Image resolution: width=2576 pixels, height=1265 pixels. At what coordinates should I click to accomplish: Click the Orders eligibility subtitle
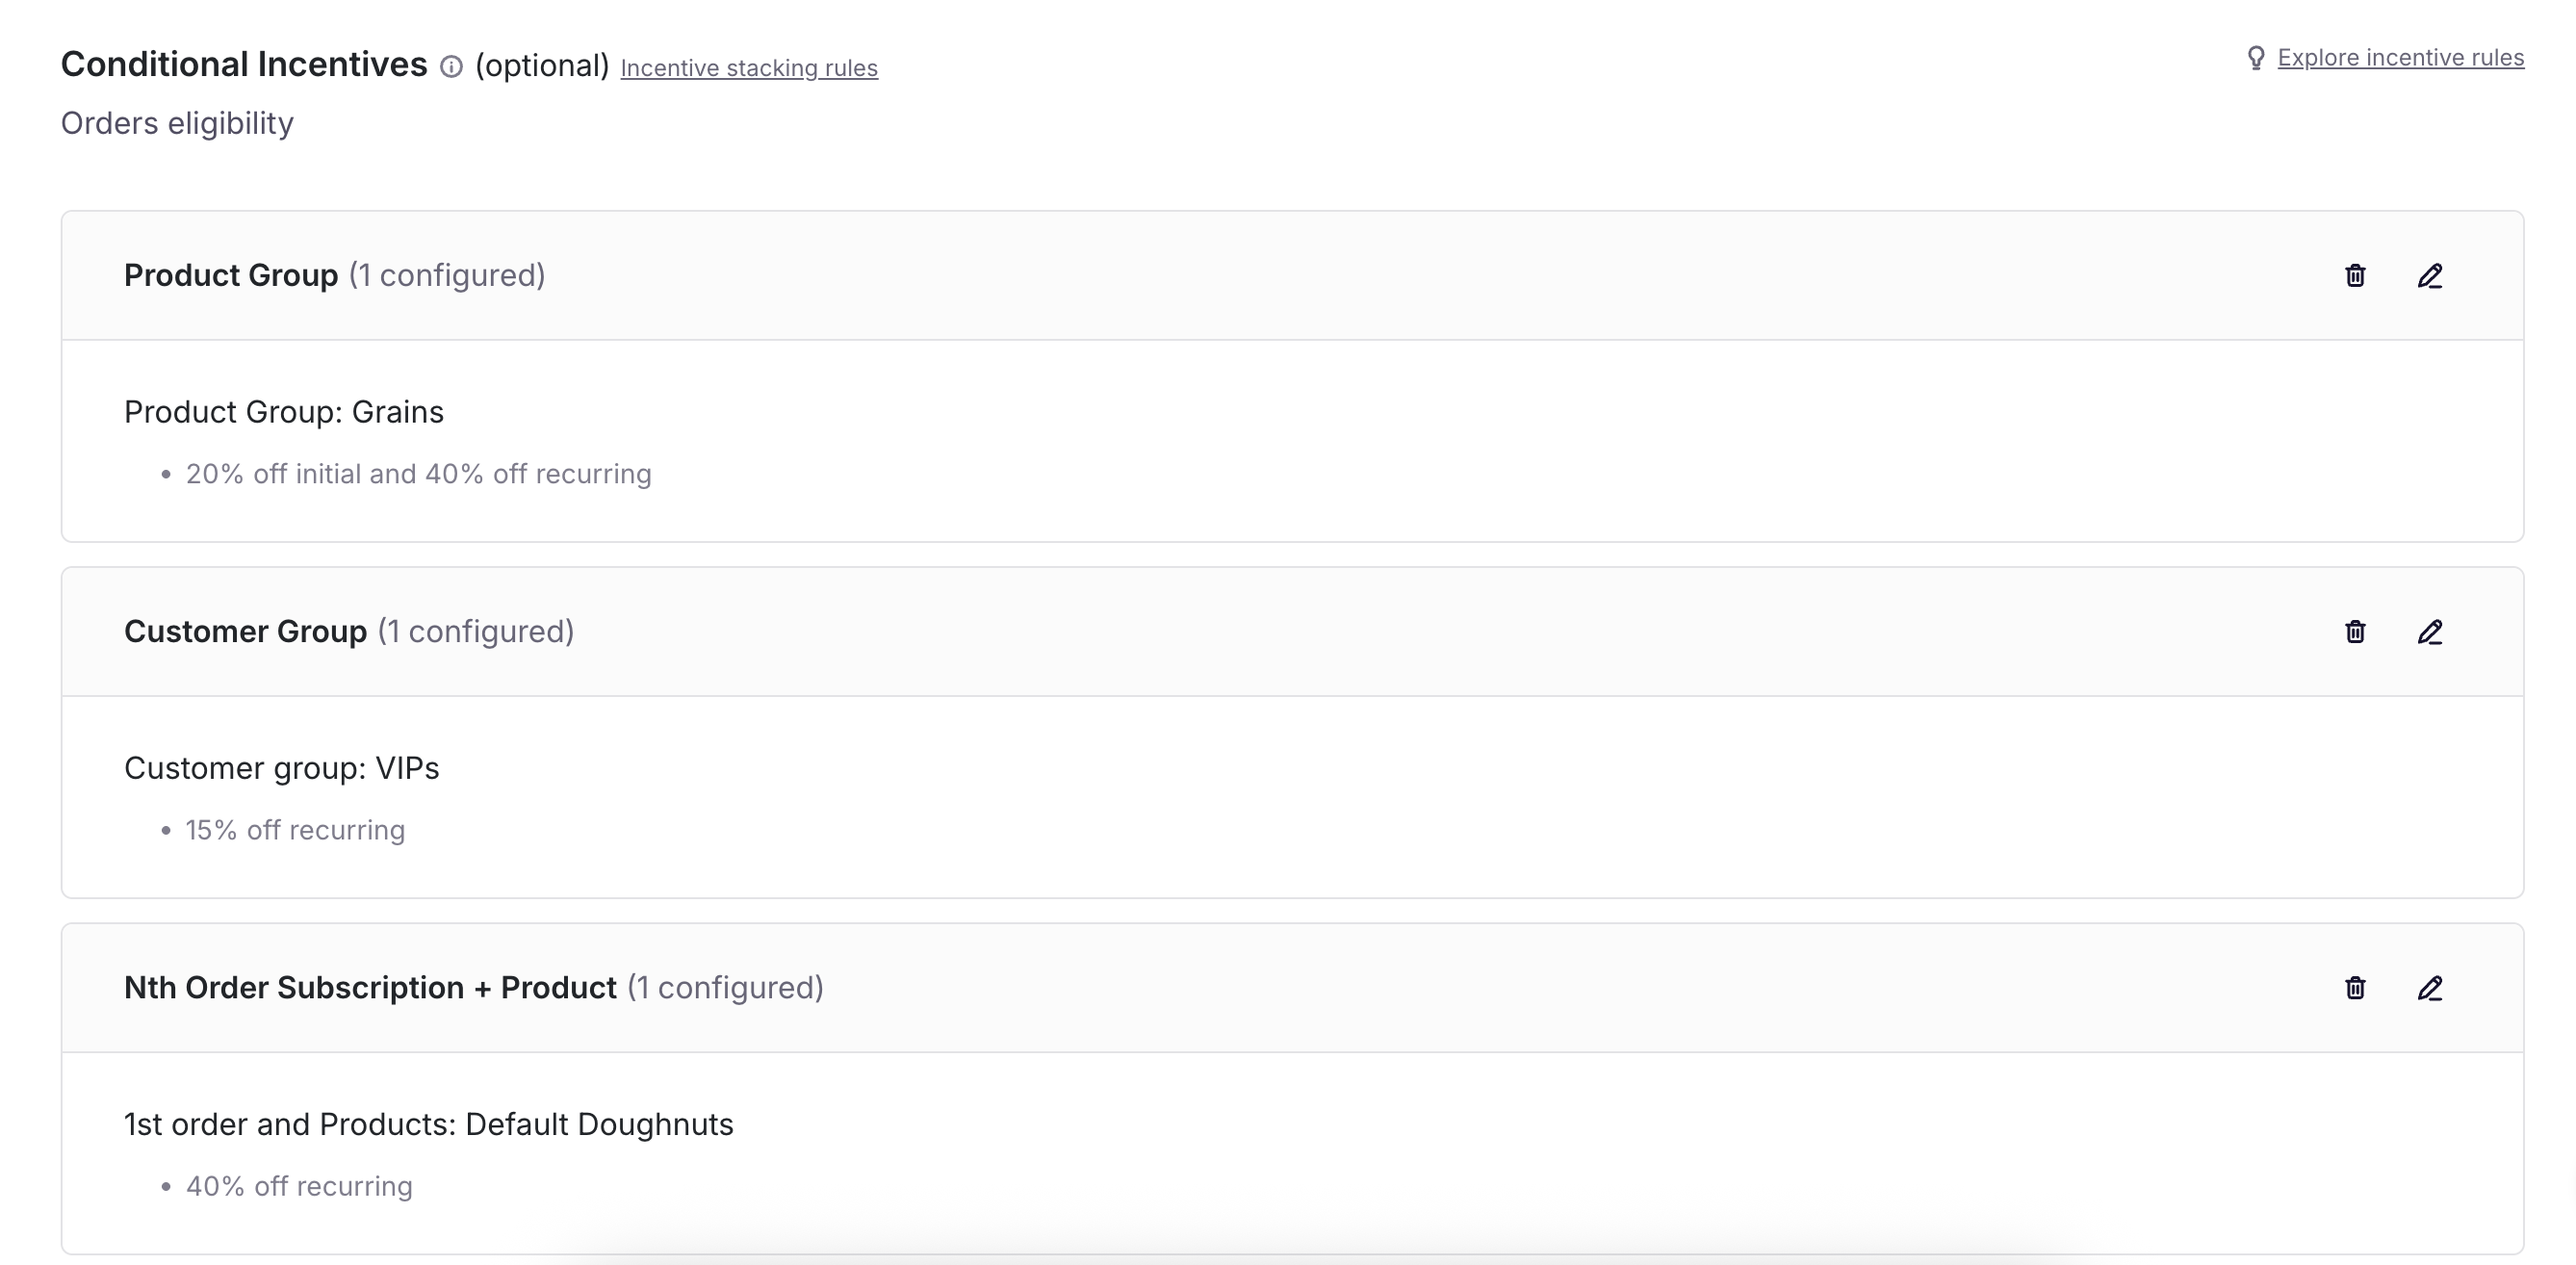click(x=177, y=123)
